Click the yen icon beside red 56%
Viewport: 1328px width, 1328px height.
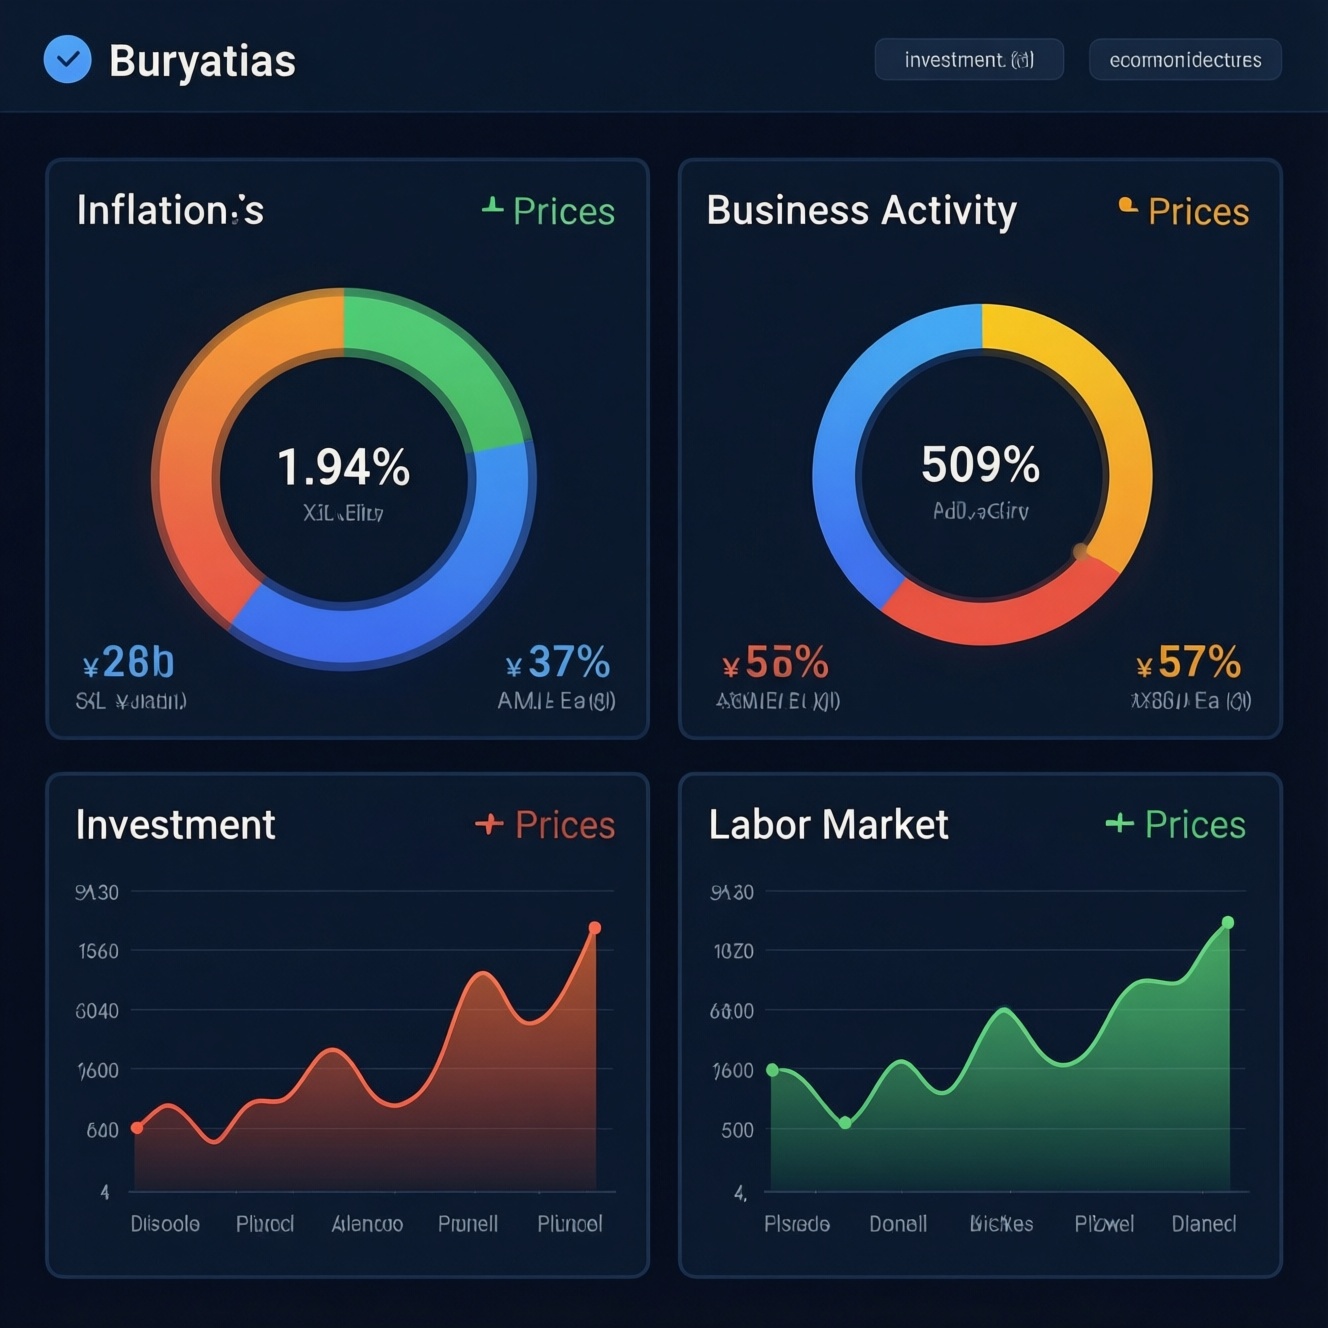point(730,667)
